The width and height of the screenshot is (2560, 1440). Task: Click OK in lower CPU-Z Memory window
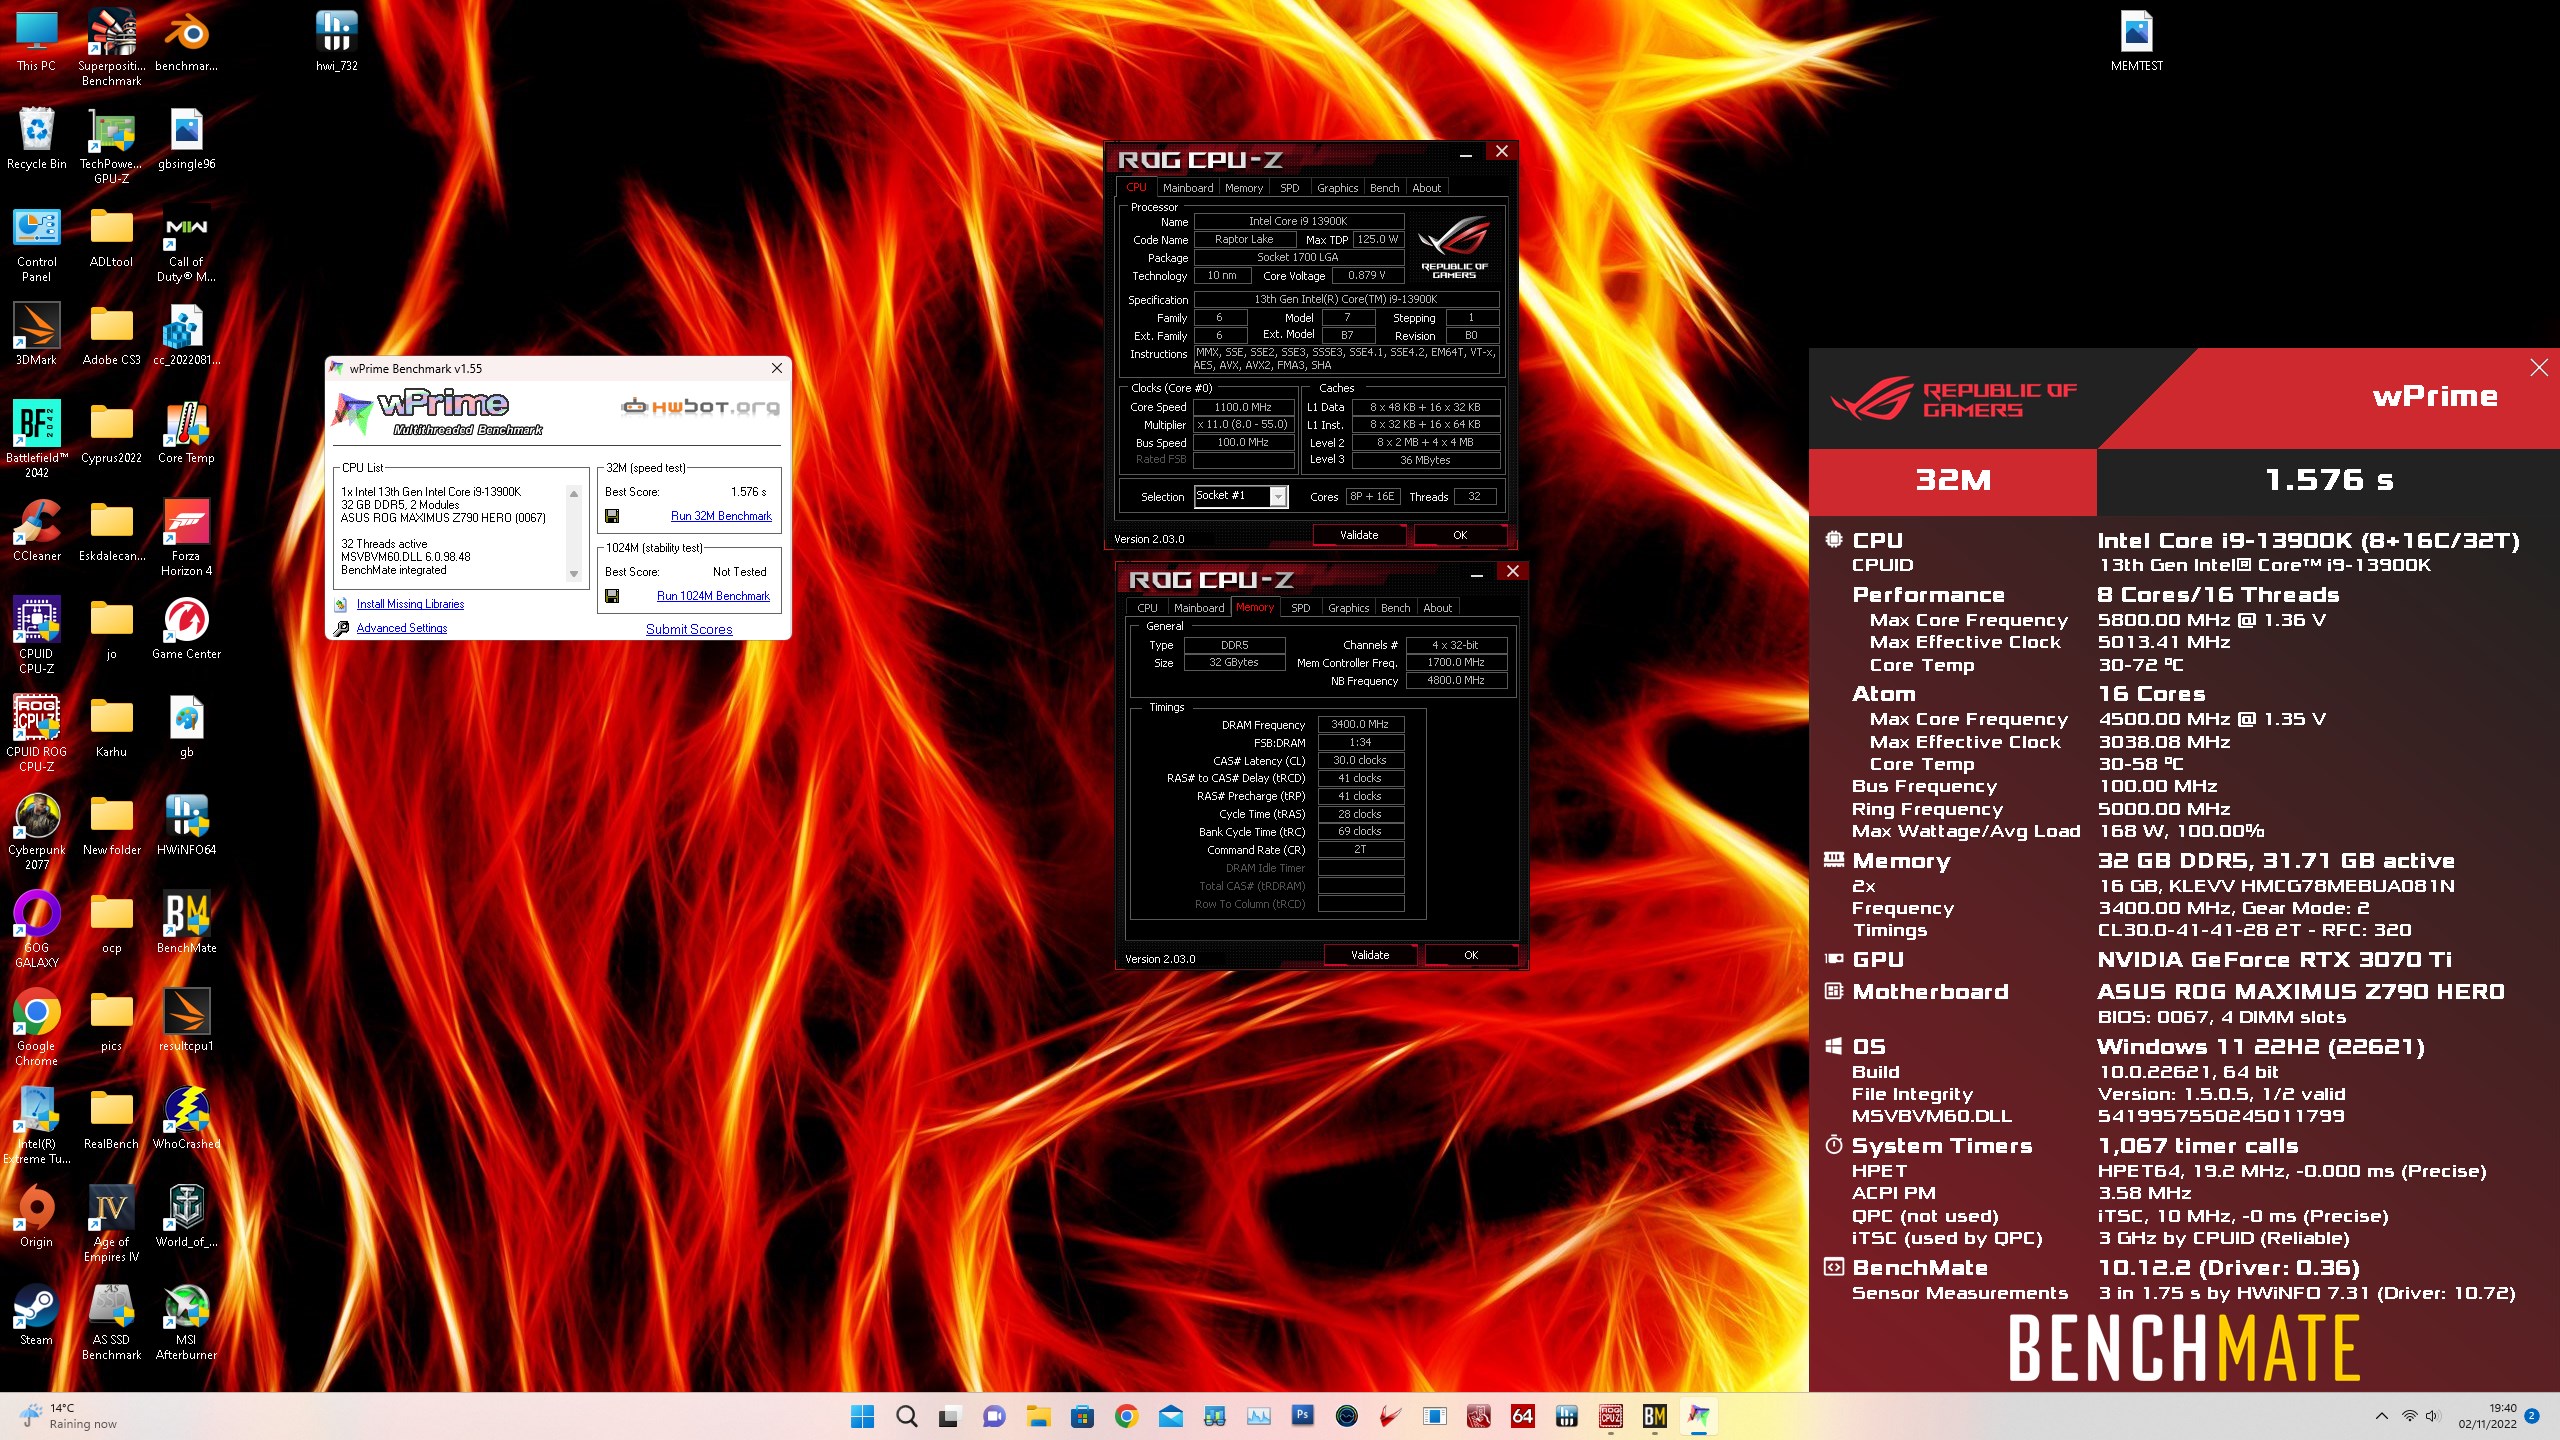coord(1471,955)
